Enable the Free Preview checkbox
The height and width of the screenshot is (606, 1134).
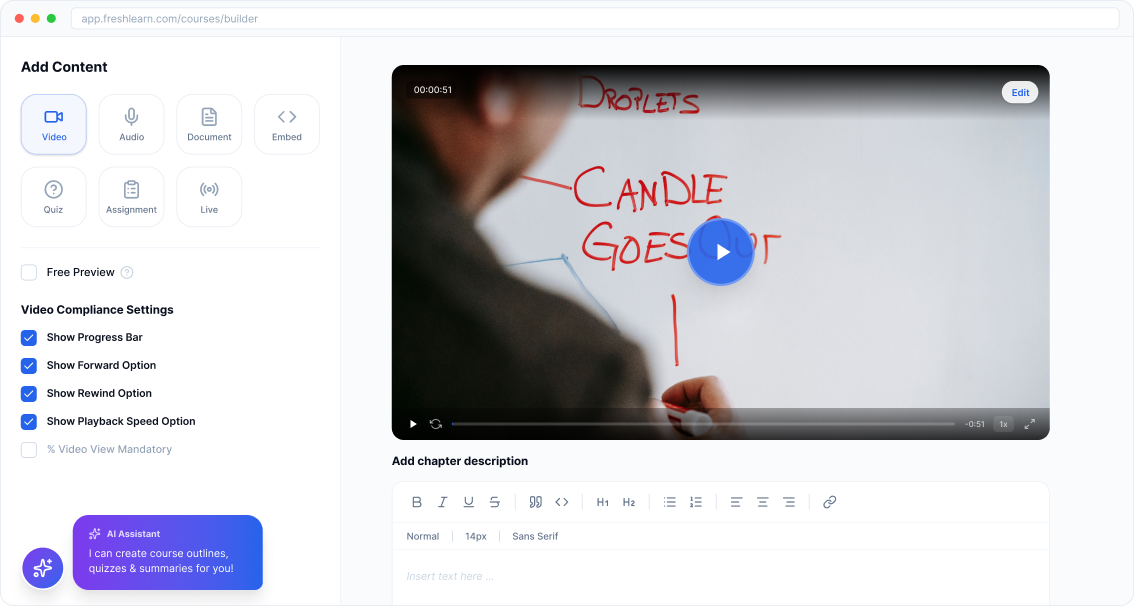[x=29, y=273]
